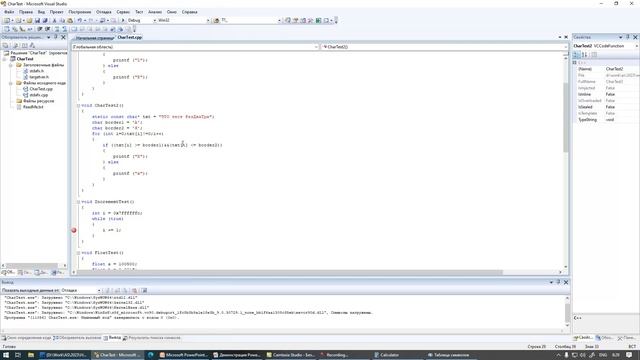Switch to the Find Symbol Results tab
Viewport: 640px width, 360px height.
[x=152, y=338]
